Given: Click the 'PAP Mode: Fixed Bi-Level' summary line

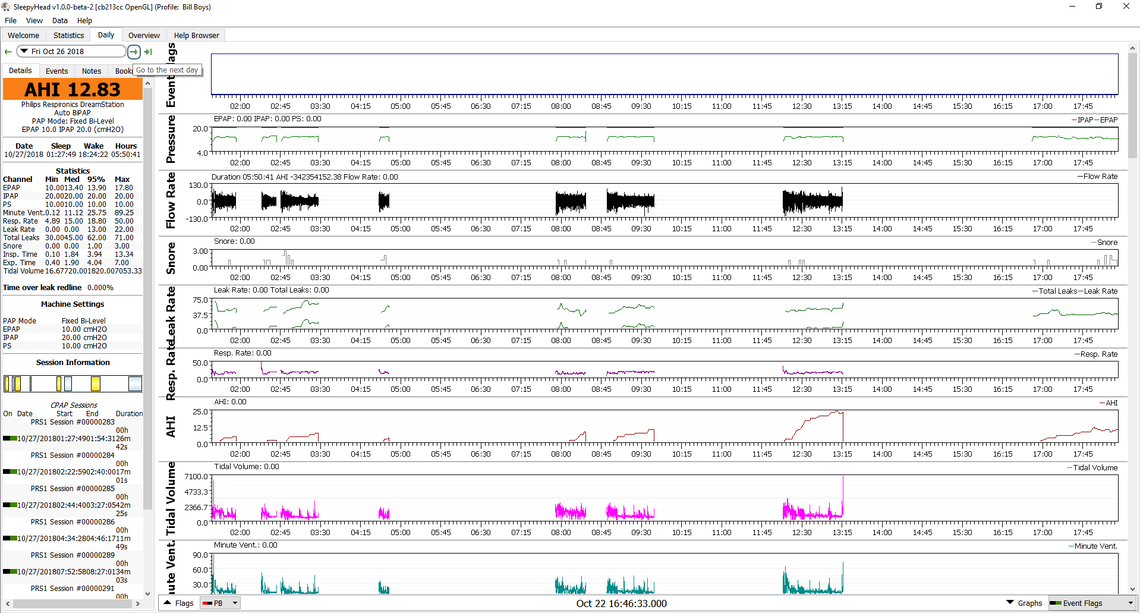Looking at the screenshot, I should tap(73, 121).
